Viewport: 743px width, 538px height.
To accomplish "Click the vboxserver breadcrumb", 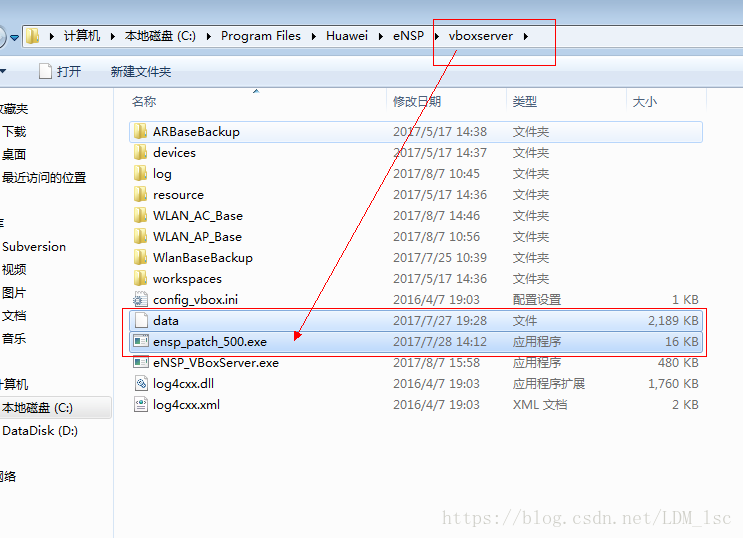I will [x=481, y=36].
